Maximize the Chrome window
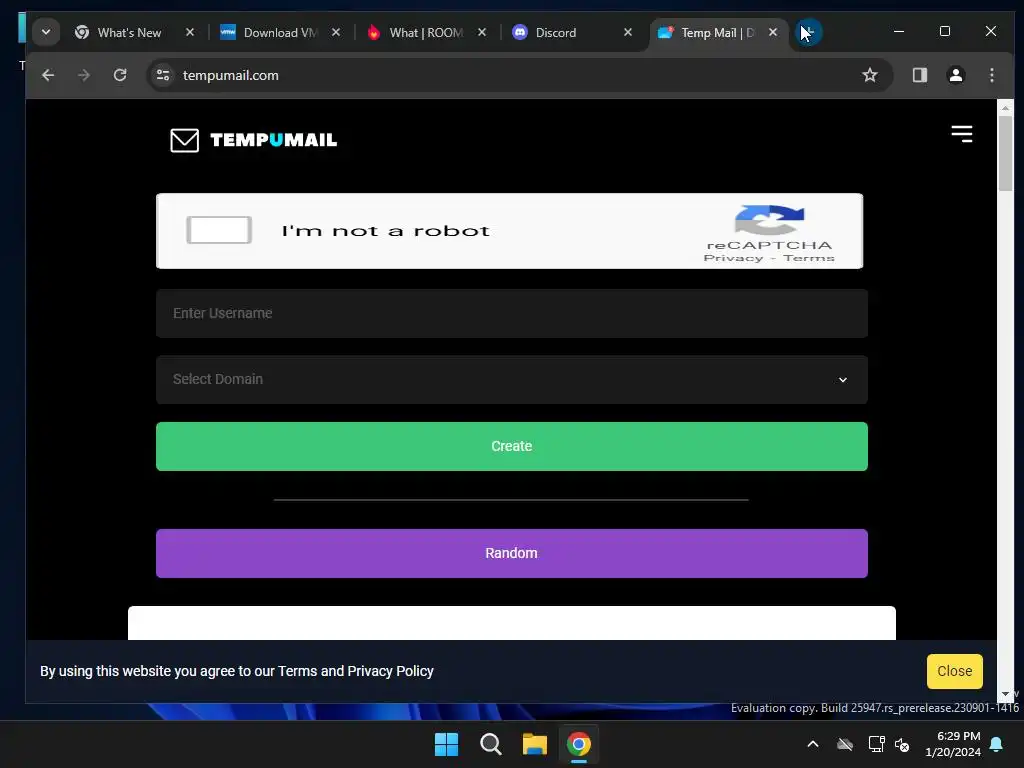The image size is (1024, 768). point(944,31)
